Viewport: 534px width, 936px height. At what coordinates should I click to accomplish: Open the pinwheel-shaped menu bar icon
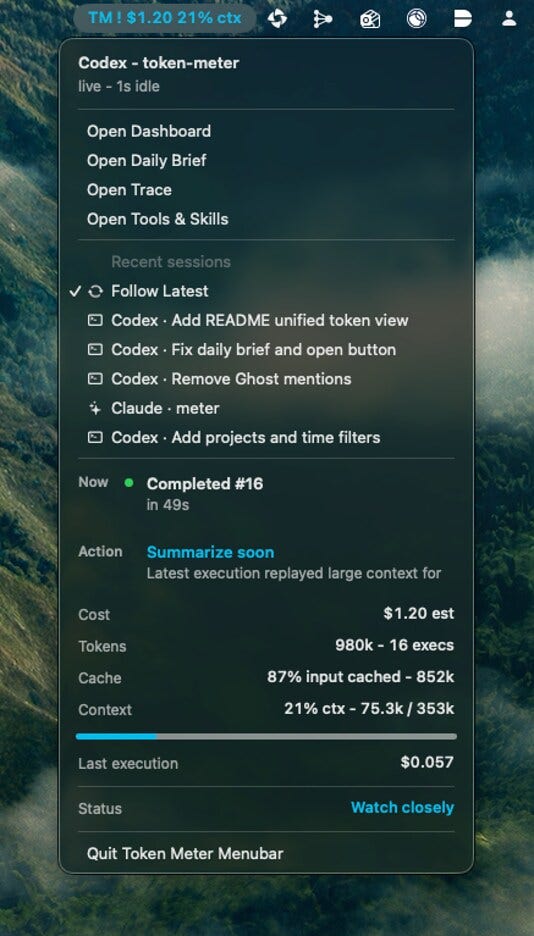pyautogui.click(x=277, y=19)
